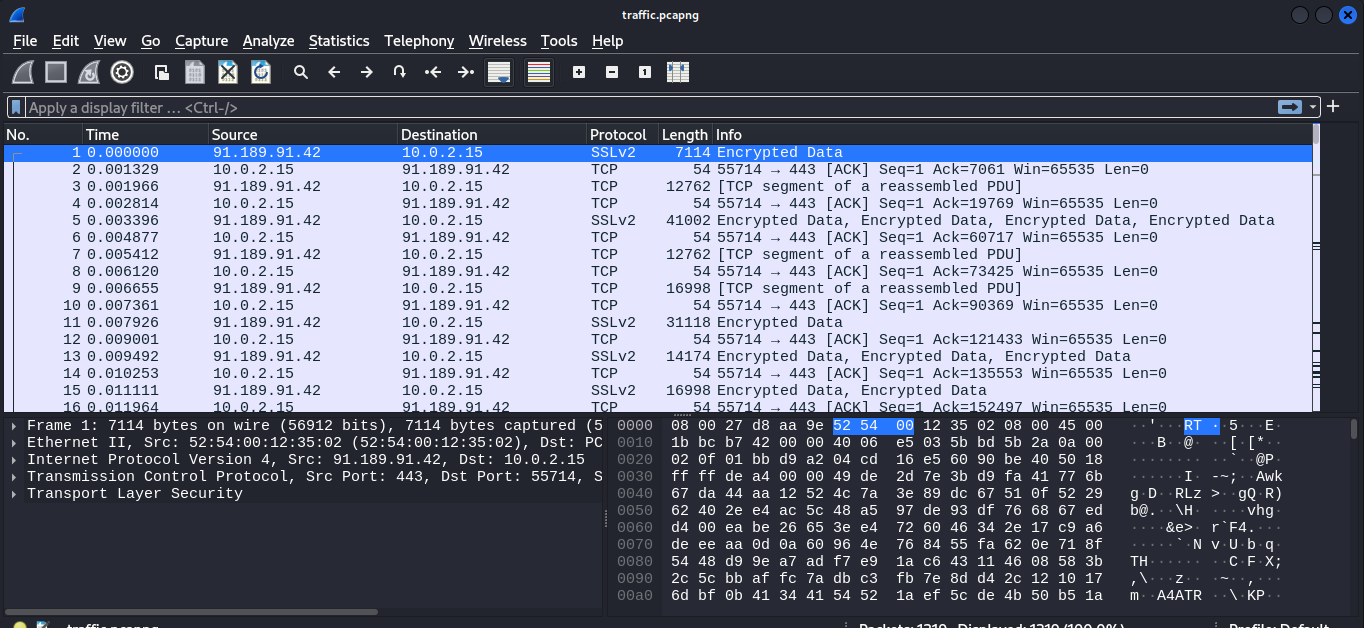The image size is (1364, 628).
Task: Open the Telephony menu
Action: 419,41
